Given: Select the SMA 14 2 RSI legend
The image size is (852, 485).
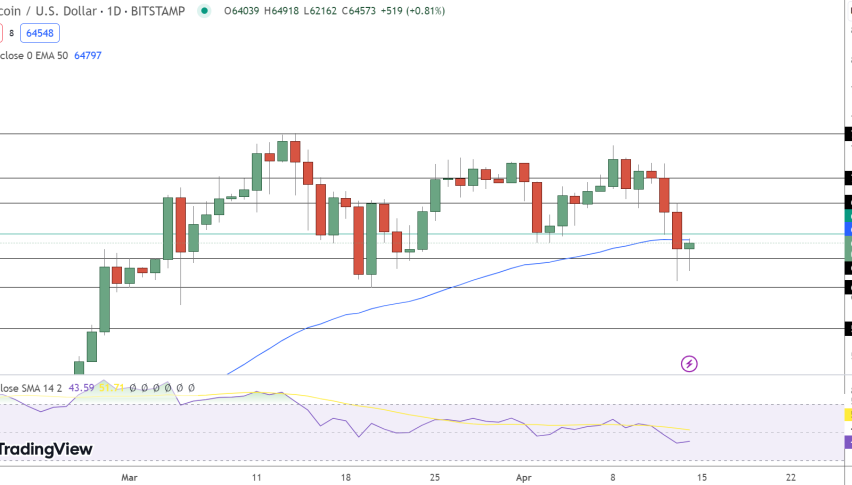Looking at the screenshot, I should (31, 388).
